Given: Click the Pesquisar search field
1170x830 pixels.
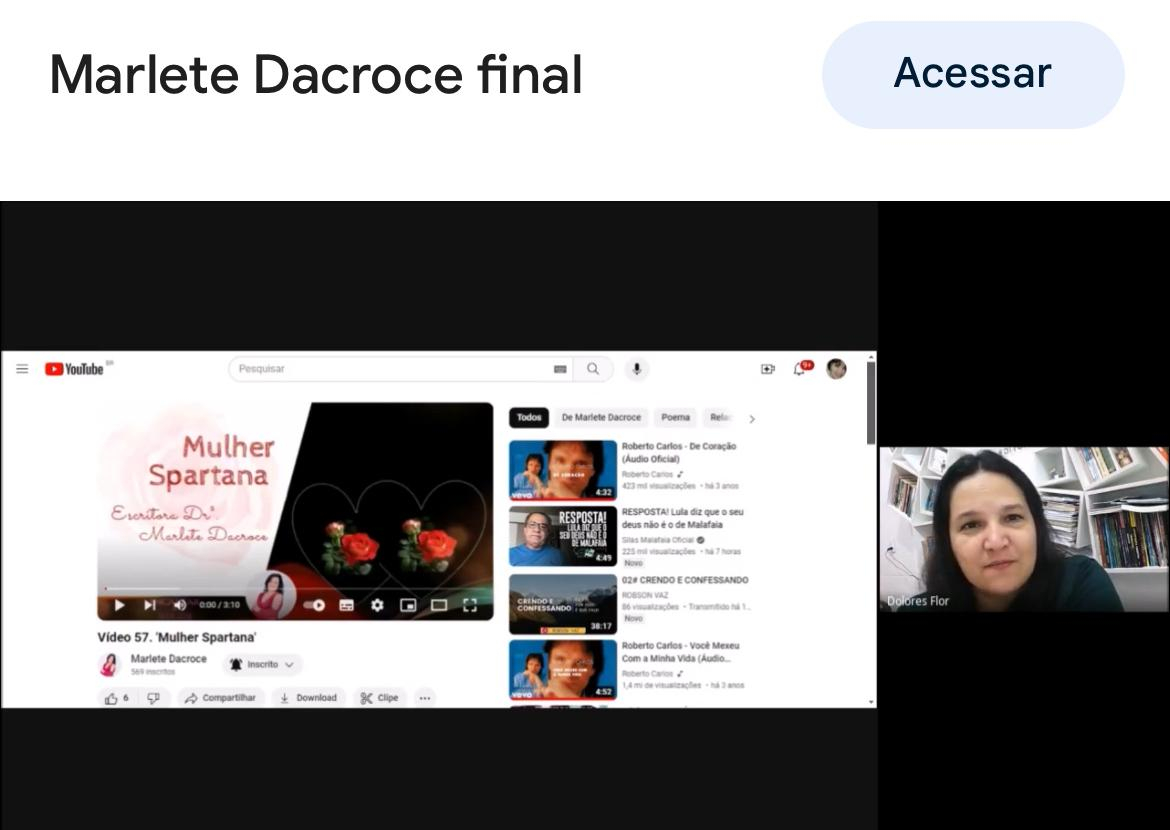Looking at the screenshot, I should (390, 369).
